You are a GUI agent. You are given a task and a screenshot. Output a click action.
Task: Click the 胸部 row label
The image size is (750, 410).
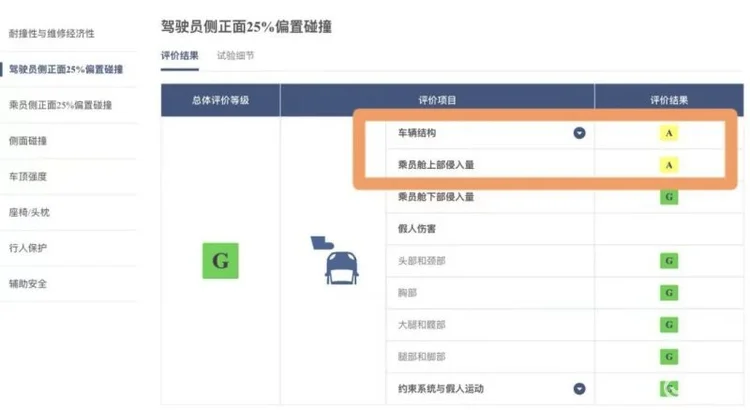[x=407, y=293]
